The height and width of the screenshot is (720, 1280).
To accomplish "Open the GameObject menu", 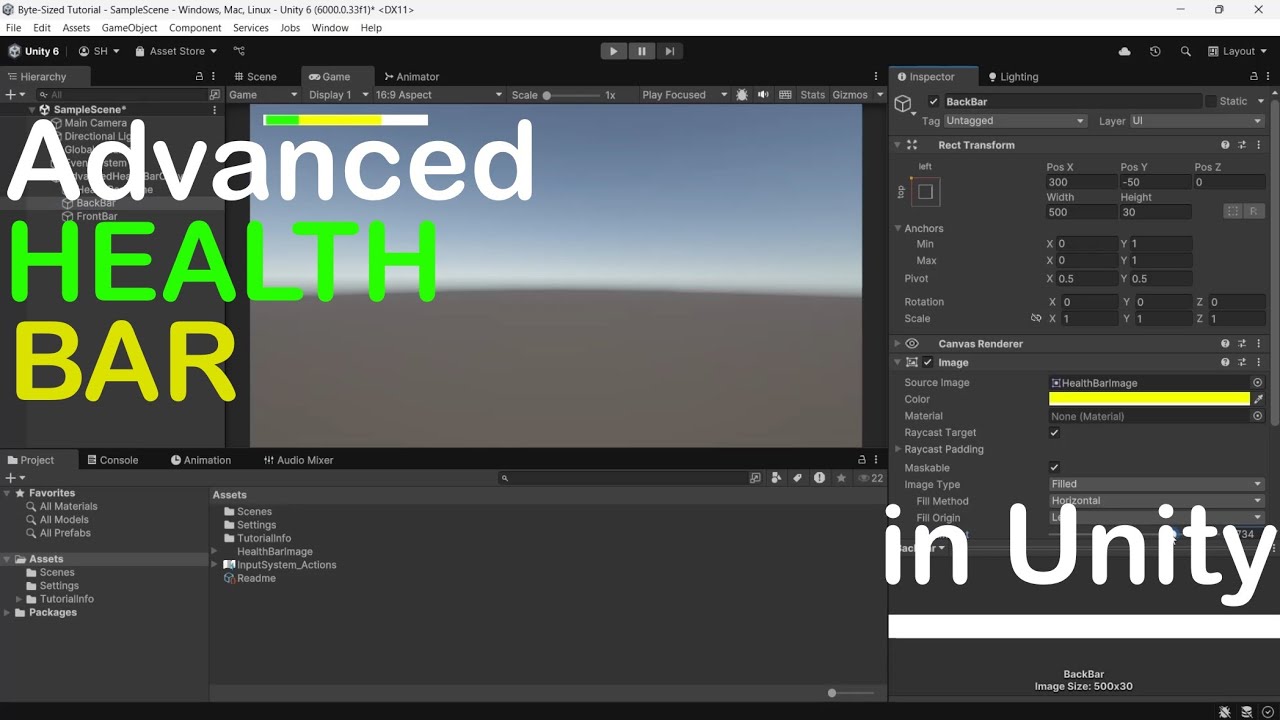I will [x=129, y=28].
